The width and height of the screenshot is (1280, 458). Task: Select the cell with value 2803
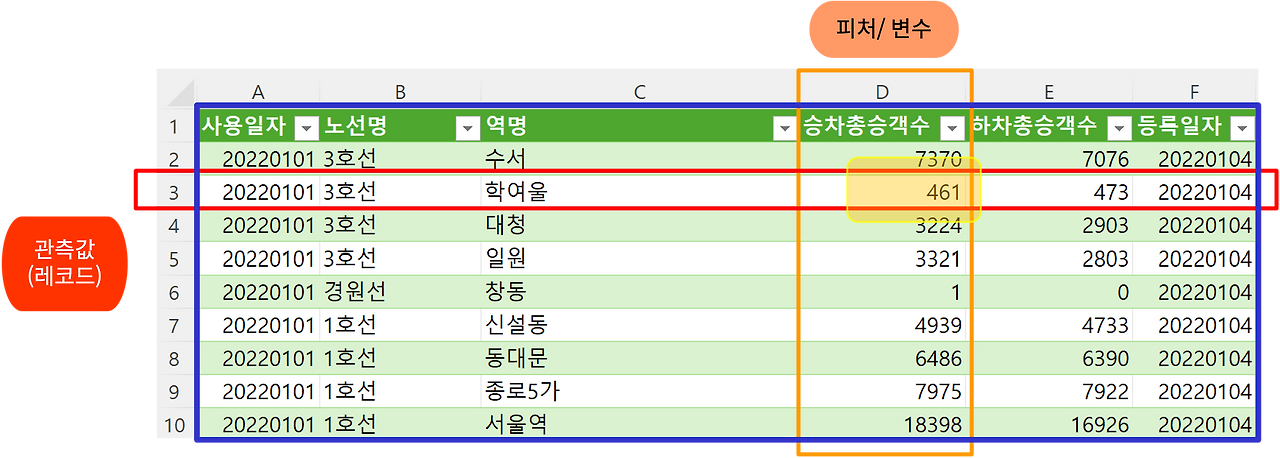coord(1050,258)
